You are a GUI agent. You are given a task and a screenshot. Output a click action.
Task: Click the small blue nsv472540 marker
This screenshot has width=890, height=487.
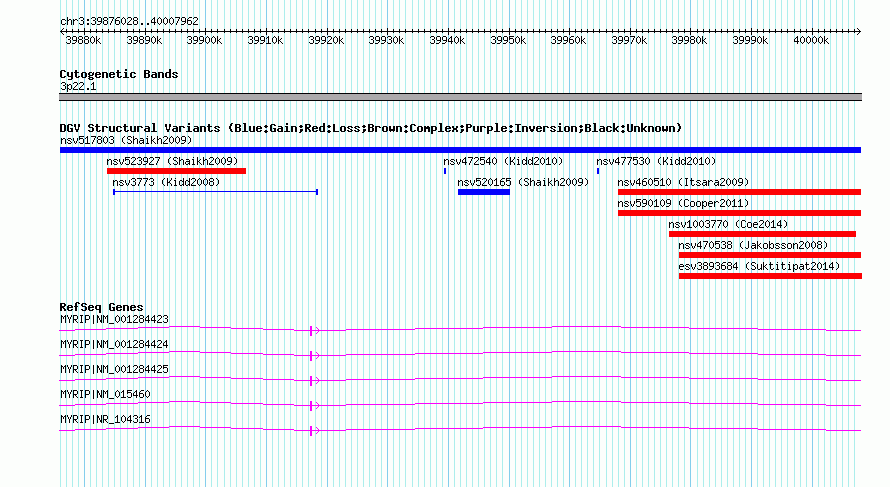click(x=445, y=171)
